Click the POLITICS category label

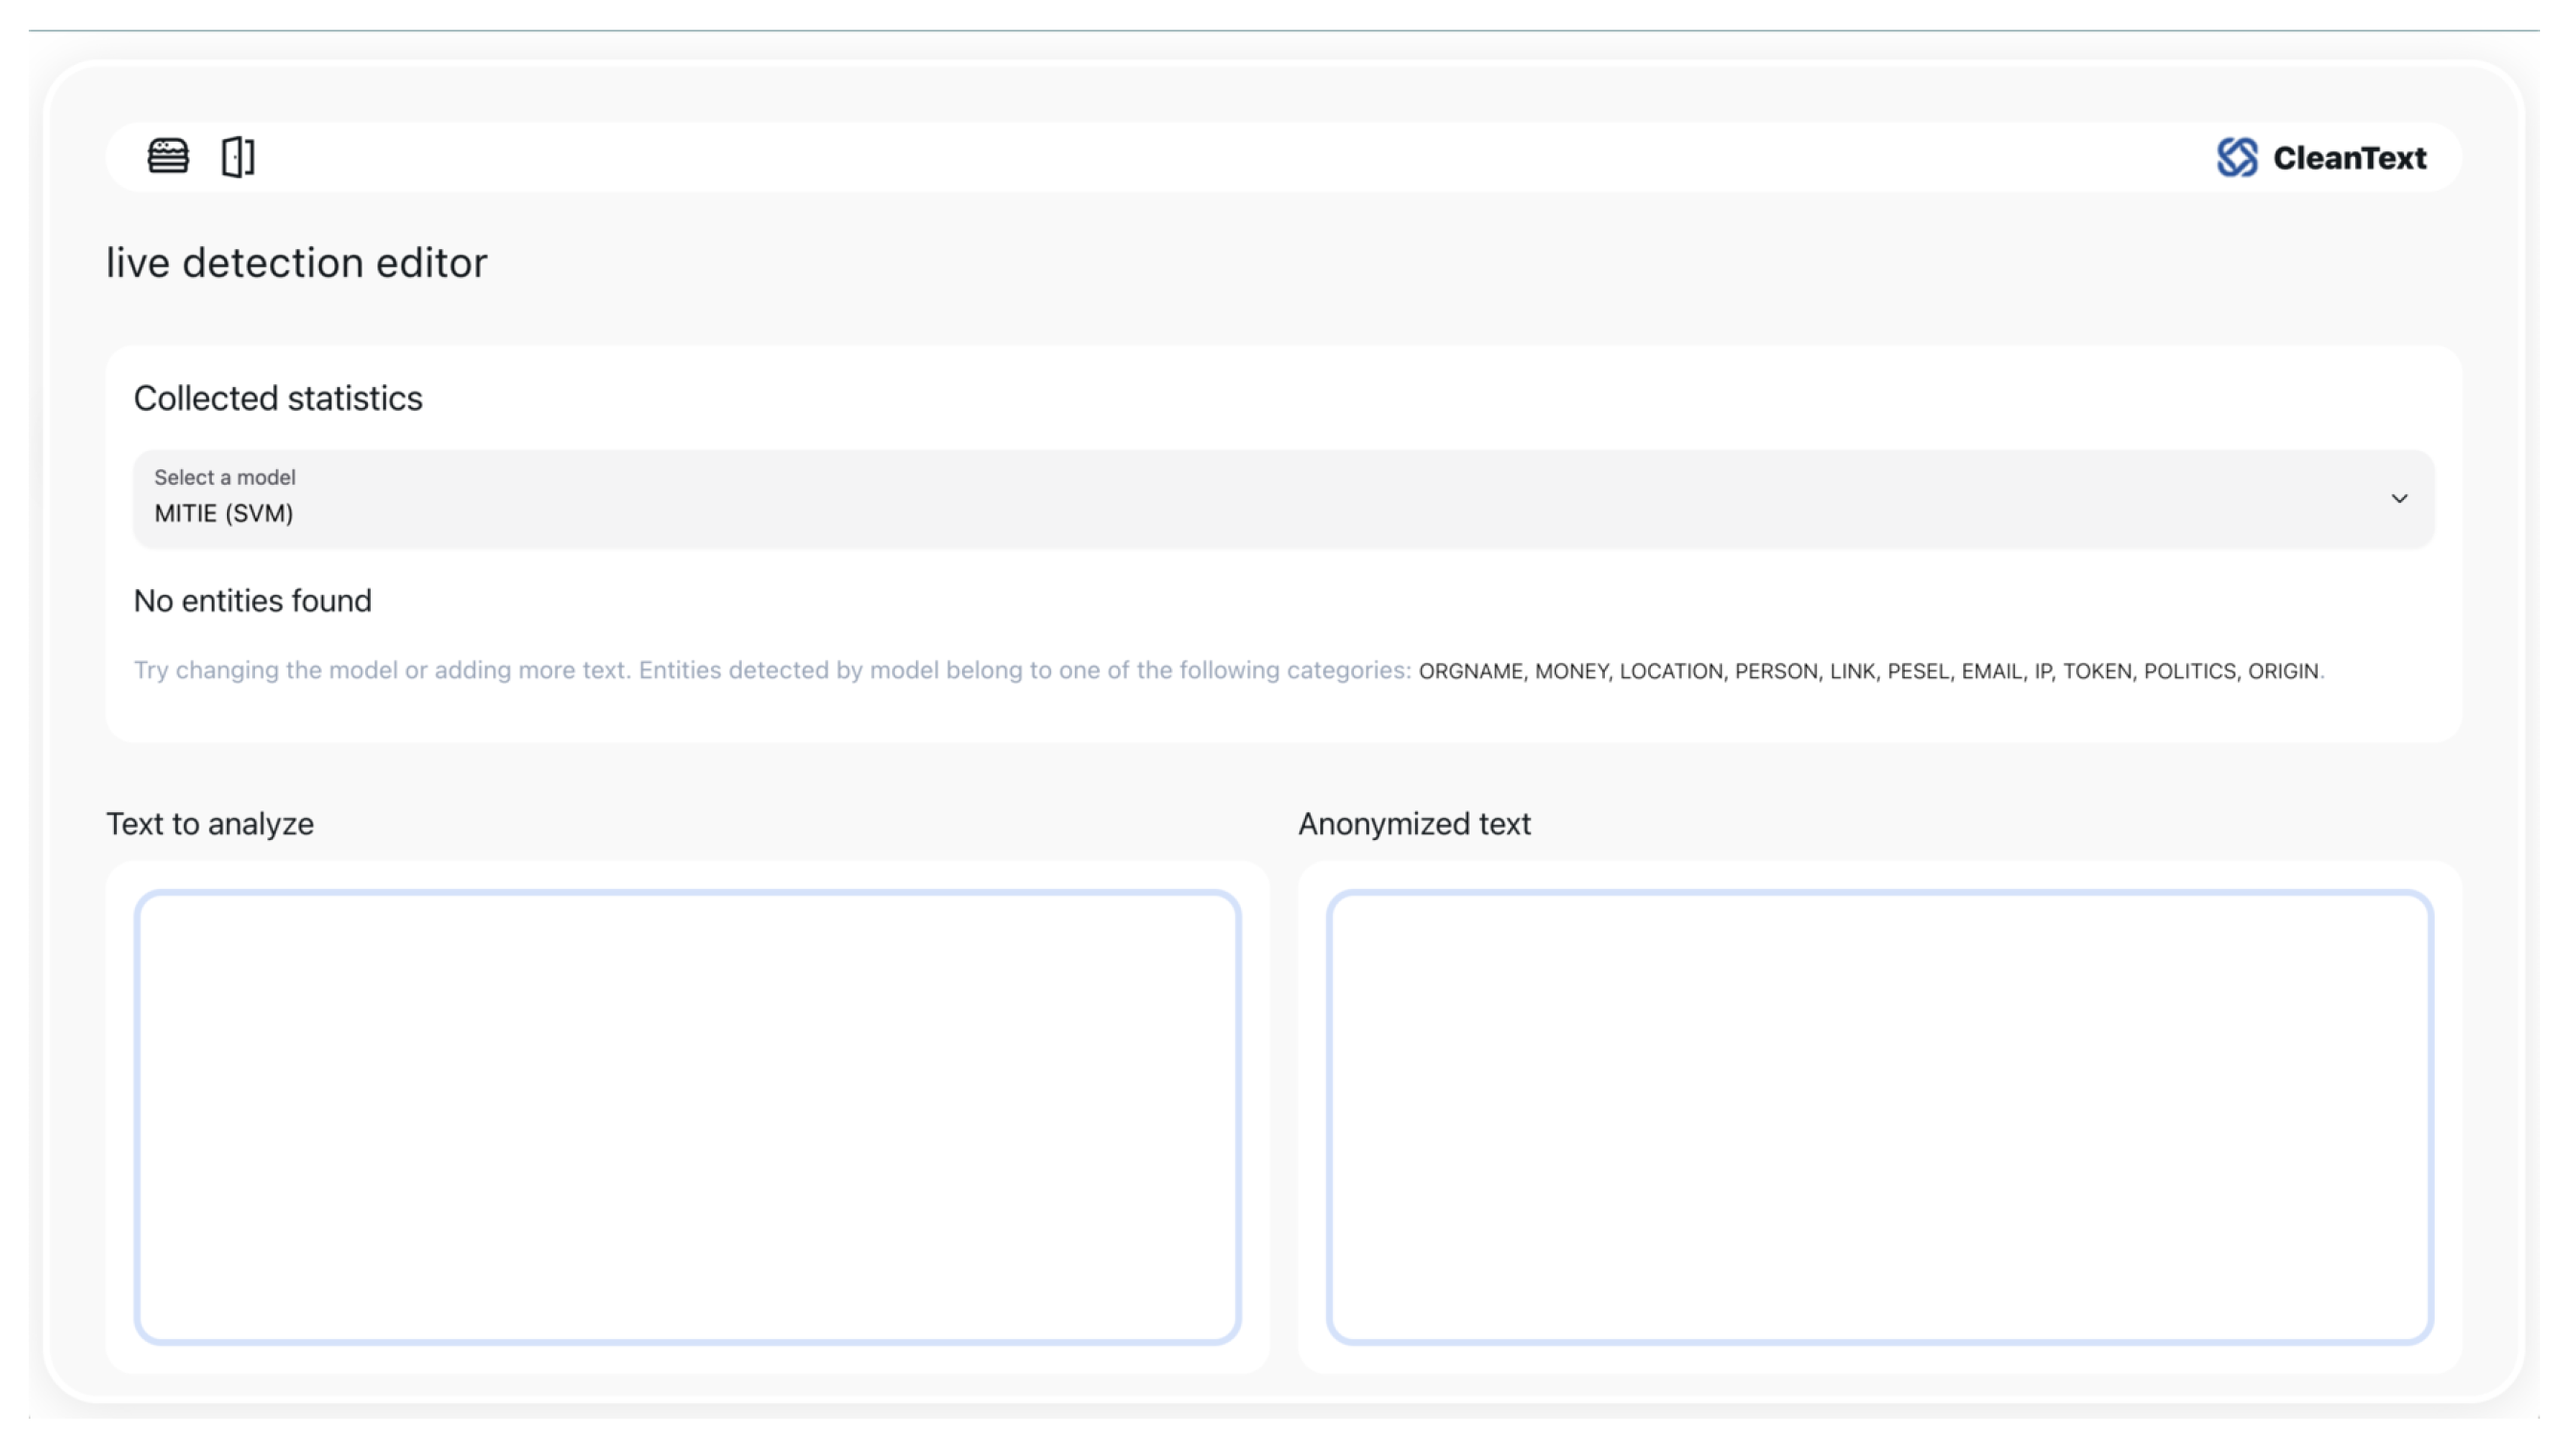[x=2189, y=671]
